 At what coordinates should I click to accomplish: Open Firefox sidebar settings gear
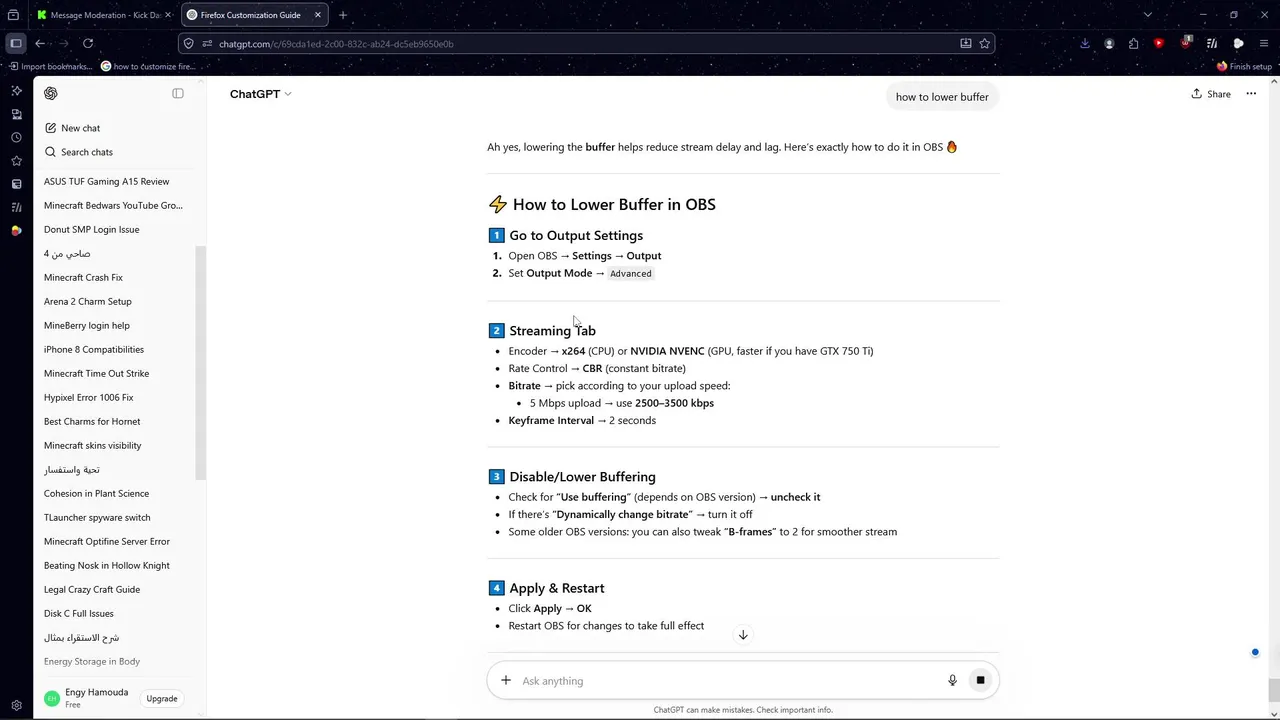pyautogui.click(x=16, y=705)
